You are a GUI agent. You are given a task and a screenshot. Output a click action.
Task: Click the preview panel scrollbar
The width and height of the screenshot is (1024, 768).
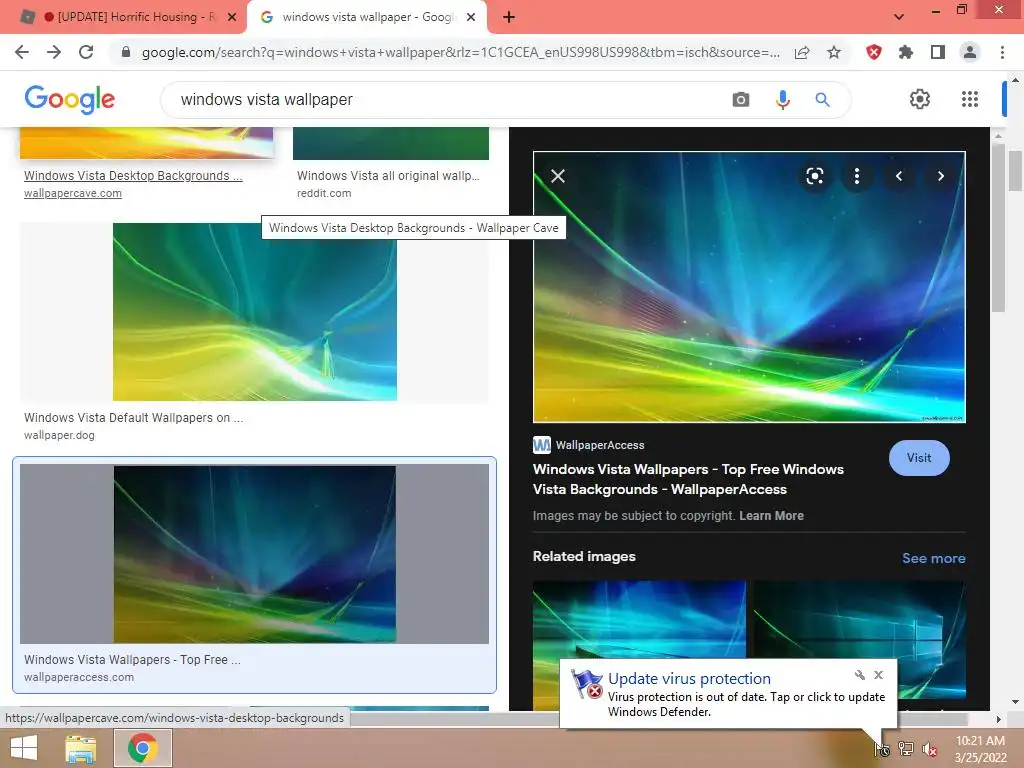(998, 227)
